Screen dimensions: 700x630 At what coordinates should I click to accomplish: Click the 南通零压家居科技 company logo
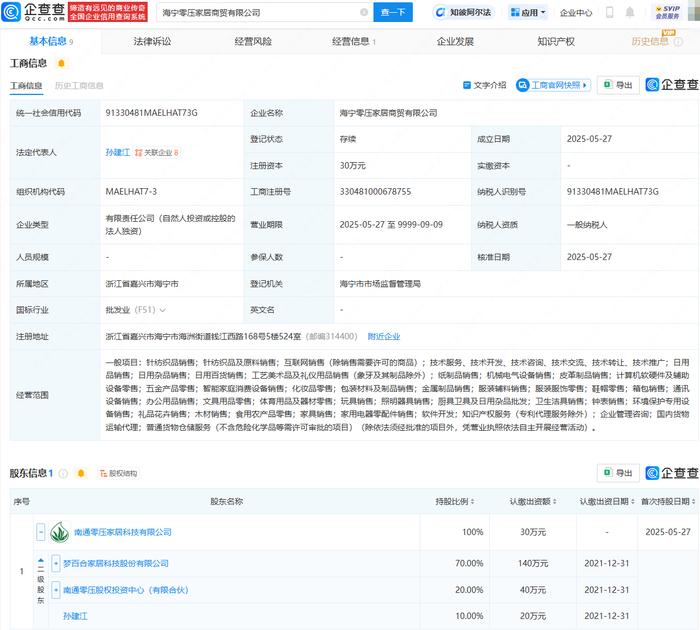[x=60, y=532]
